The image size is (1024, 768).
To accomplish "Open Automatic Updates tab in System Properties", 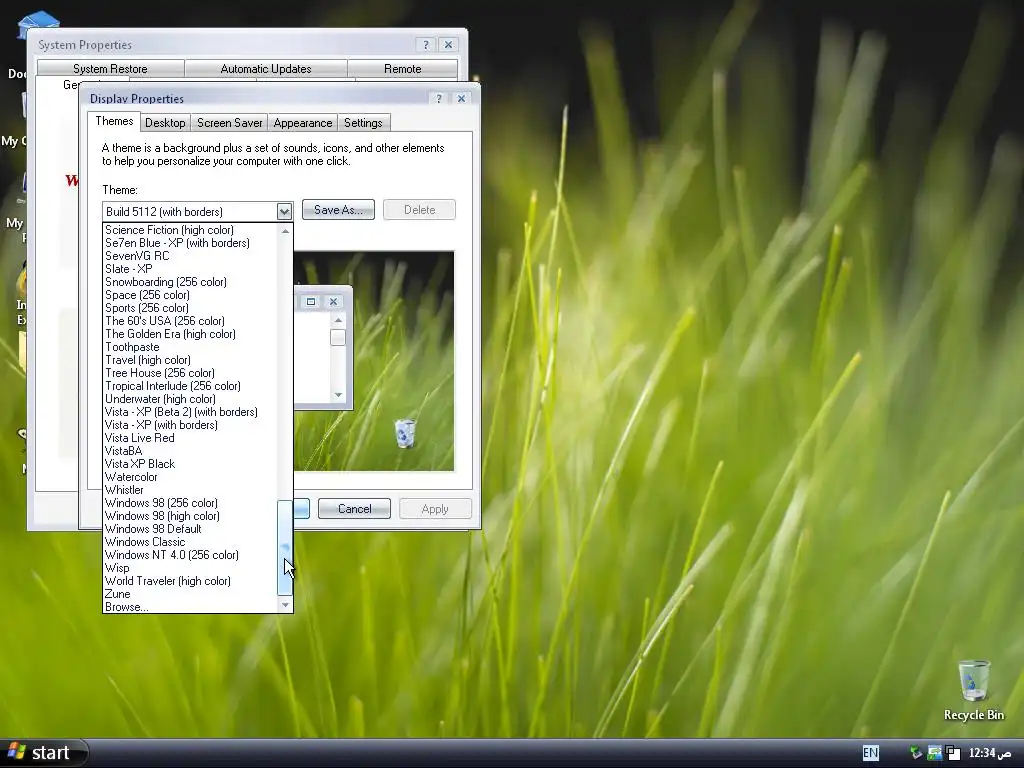I will pyautogui.click(x=266, y=69).
